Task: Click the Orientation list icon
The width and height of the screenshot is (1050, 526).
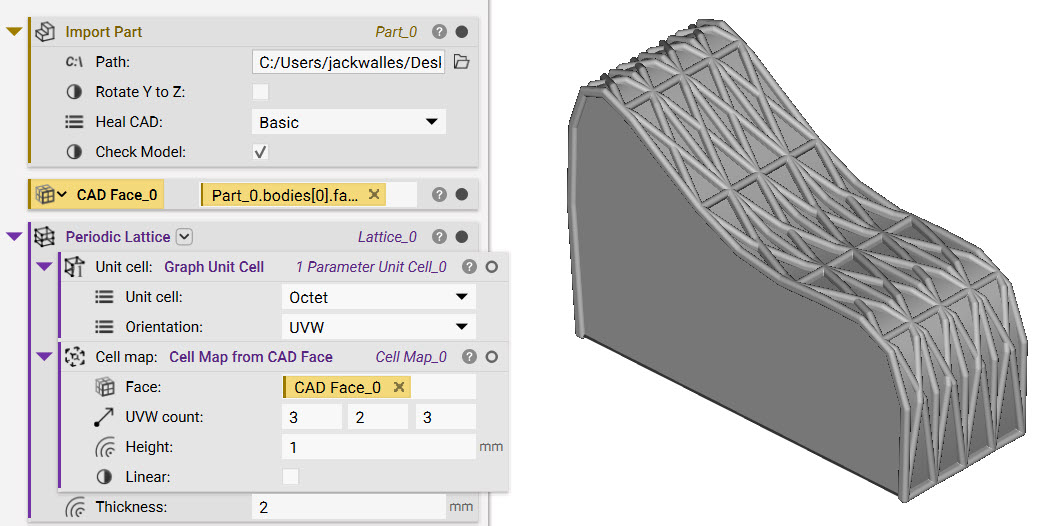Action: (104, 327)
